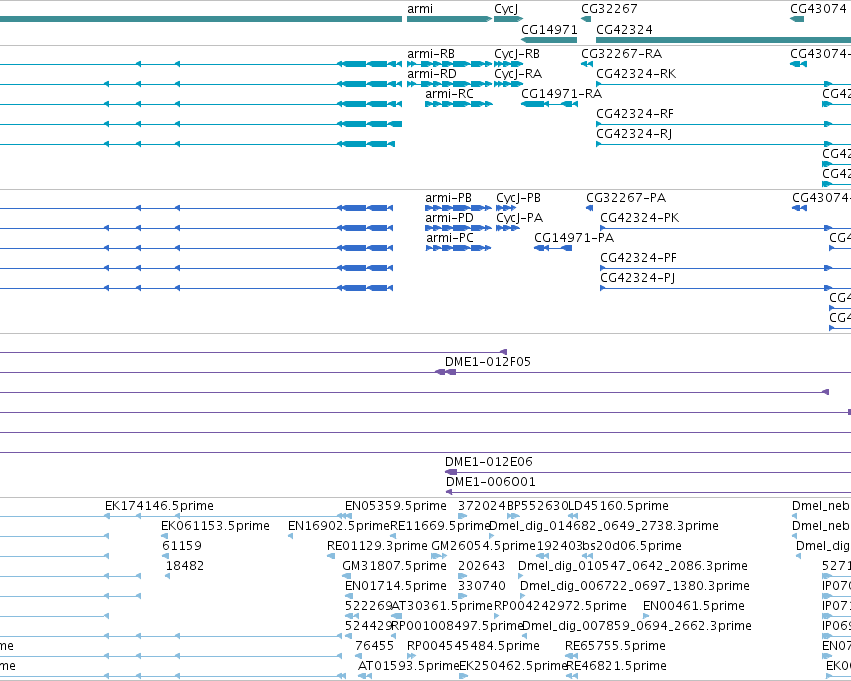Click Dmel_dig_006722_0697_1380.3prime feature
The image size is (851, 681).
tap(523, 596)
